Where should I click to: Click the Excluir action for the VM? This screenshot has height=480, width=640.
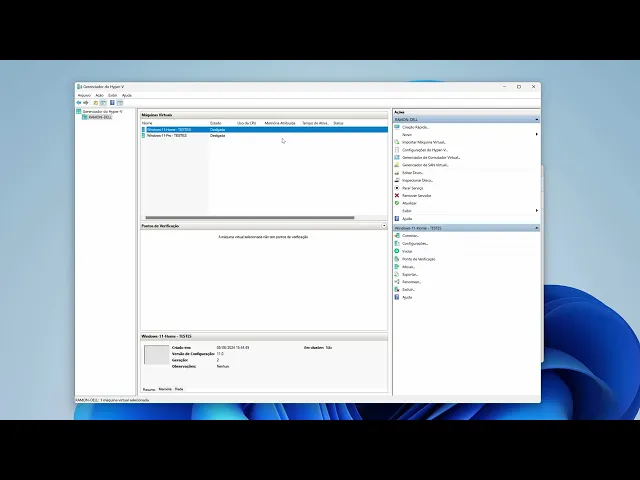(x=408, y=290)
